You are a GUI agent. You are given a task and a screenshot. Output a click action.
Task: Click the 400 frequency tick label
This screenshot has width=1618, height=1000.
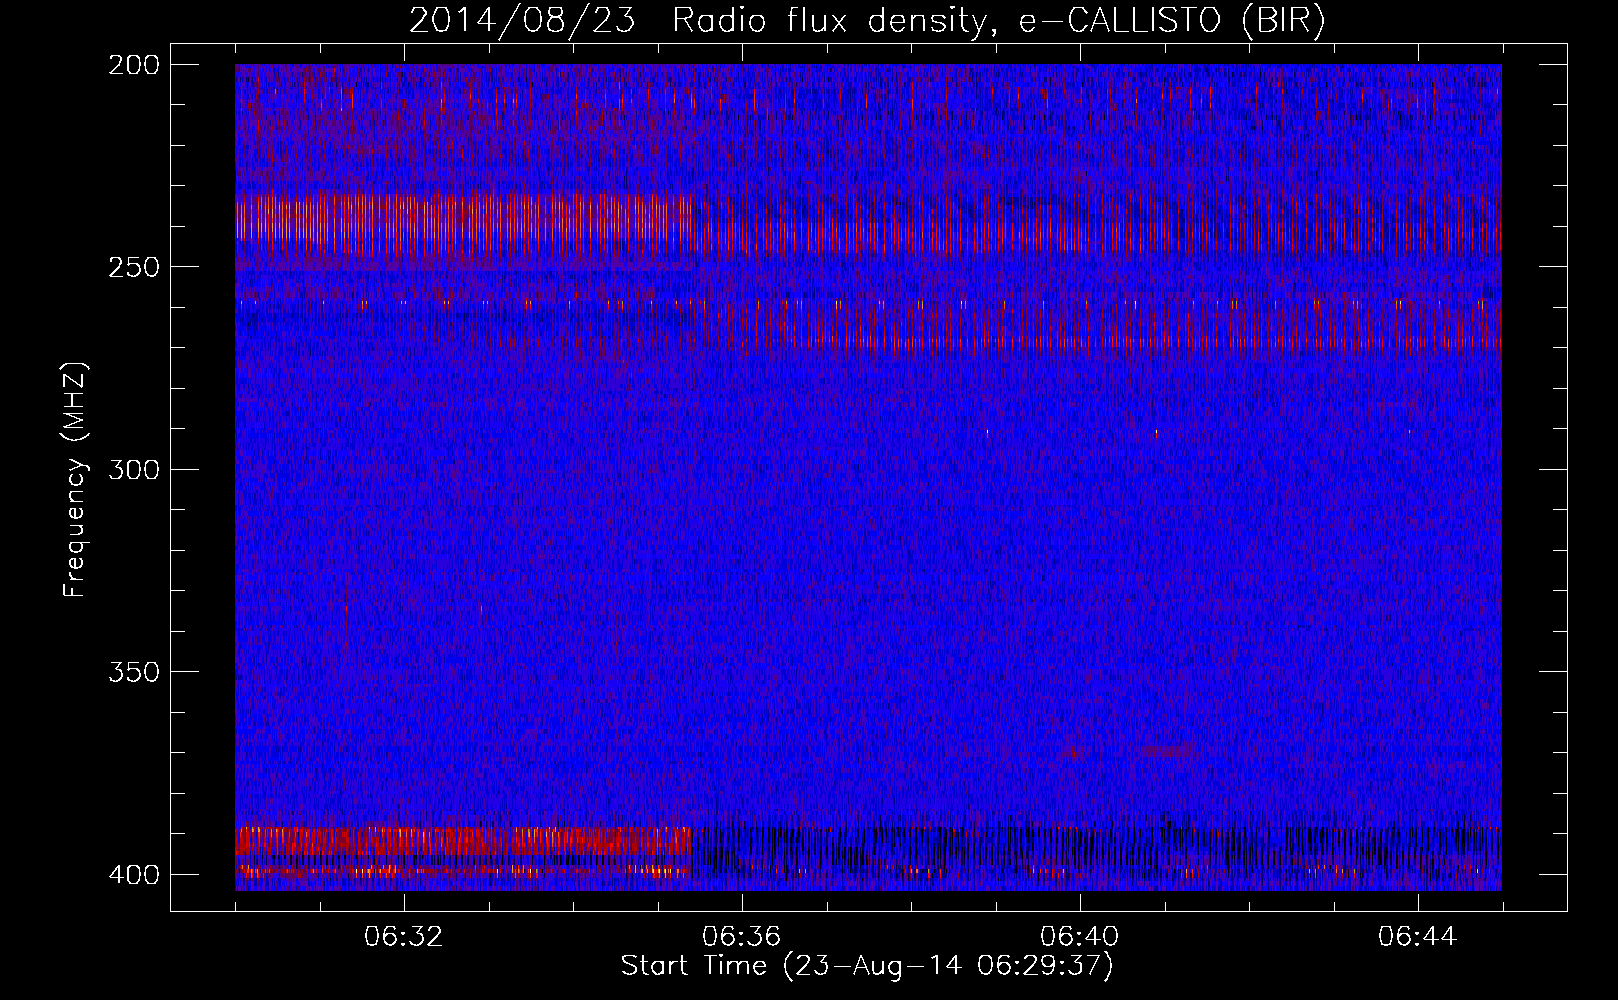(x=134, y=874)
